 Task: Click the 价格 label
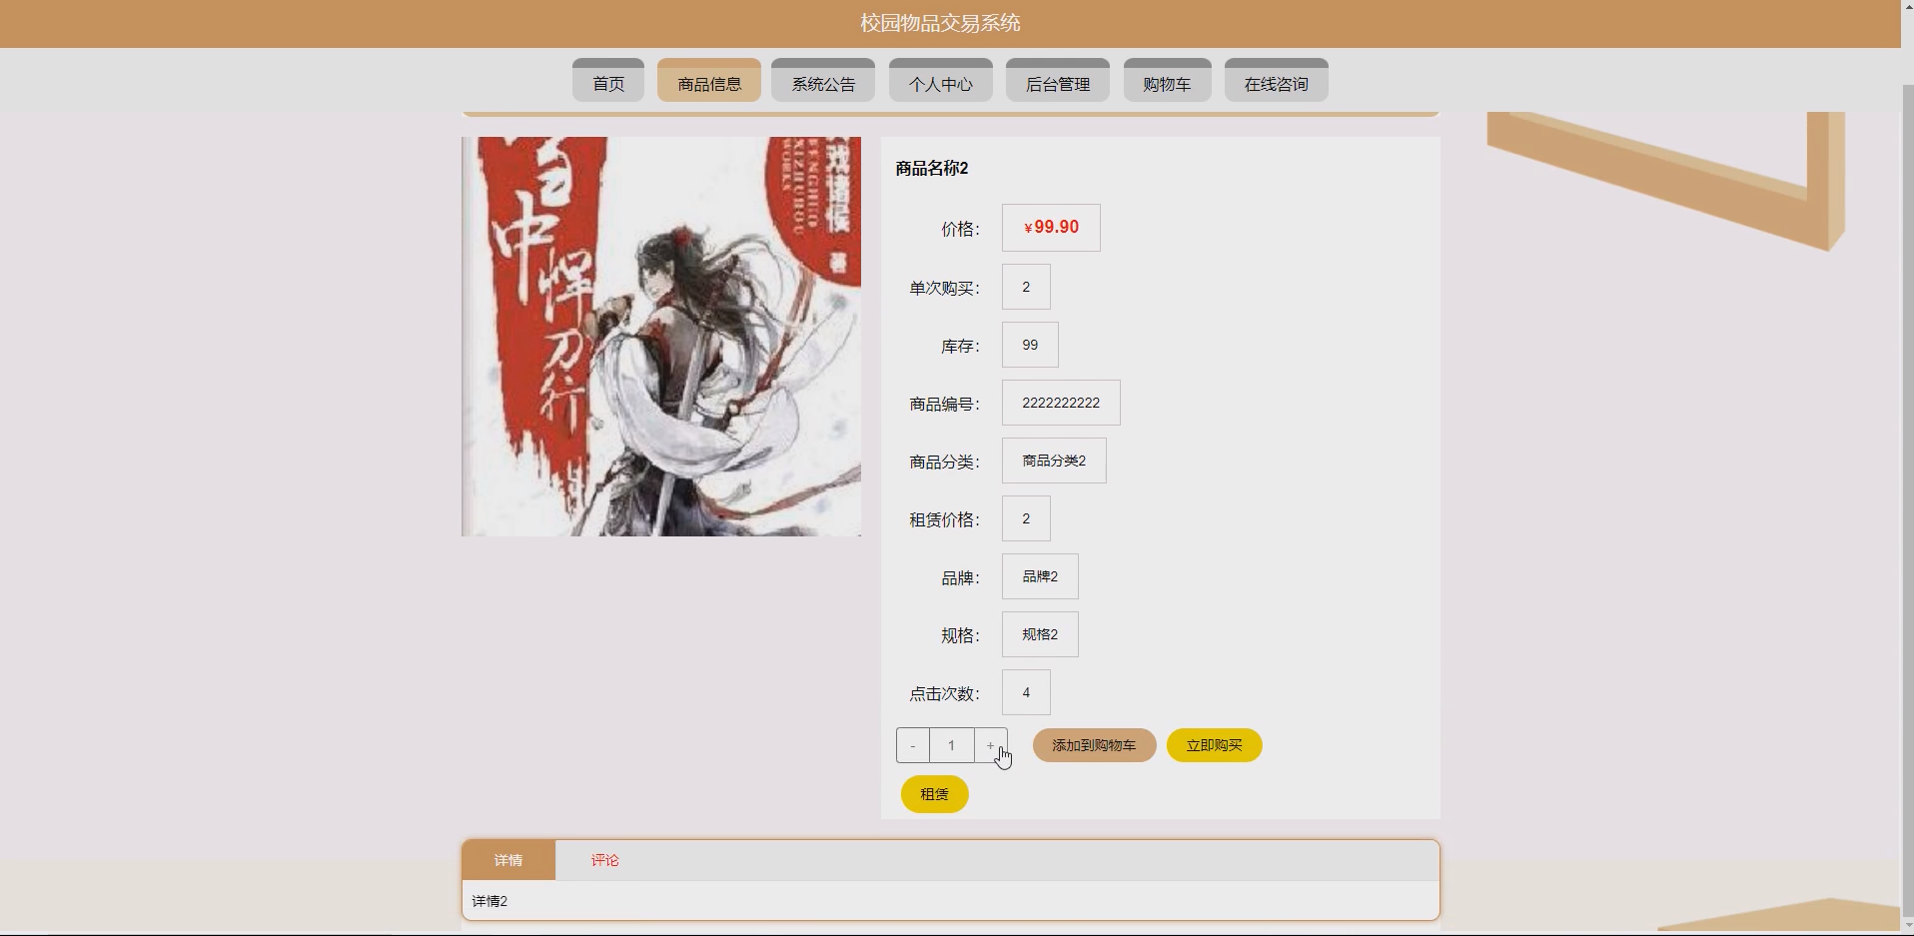coord(960,229)
